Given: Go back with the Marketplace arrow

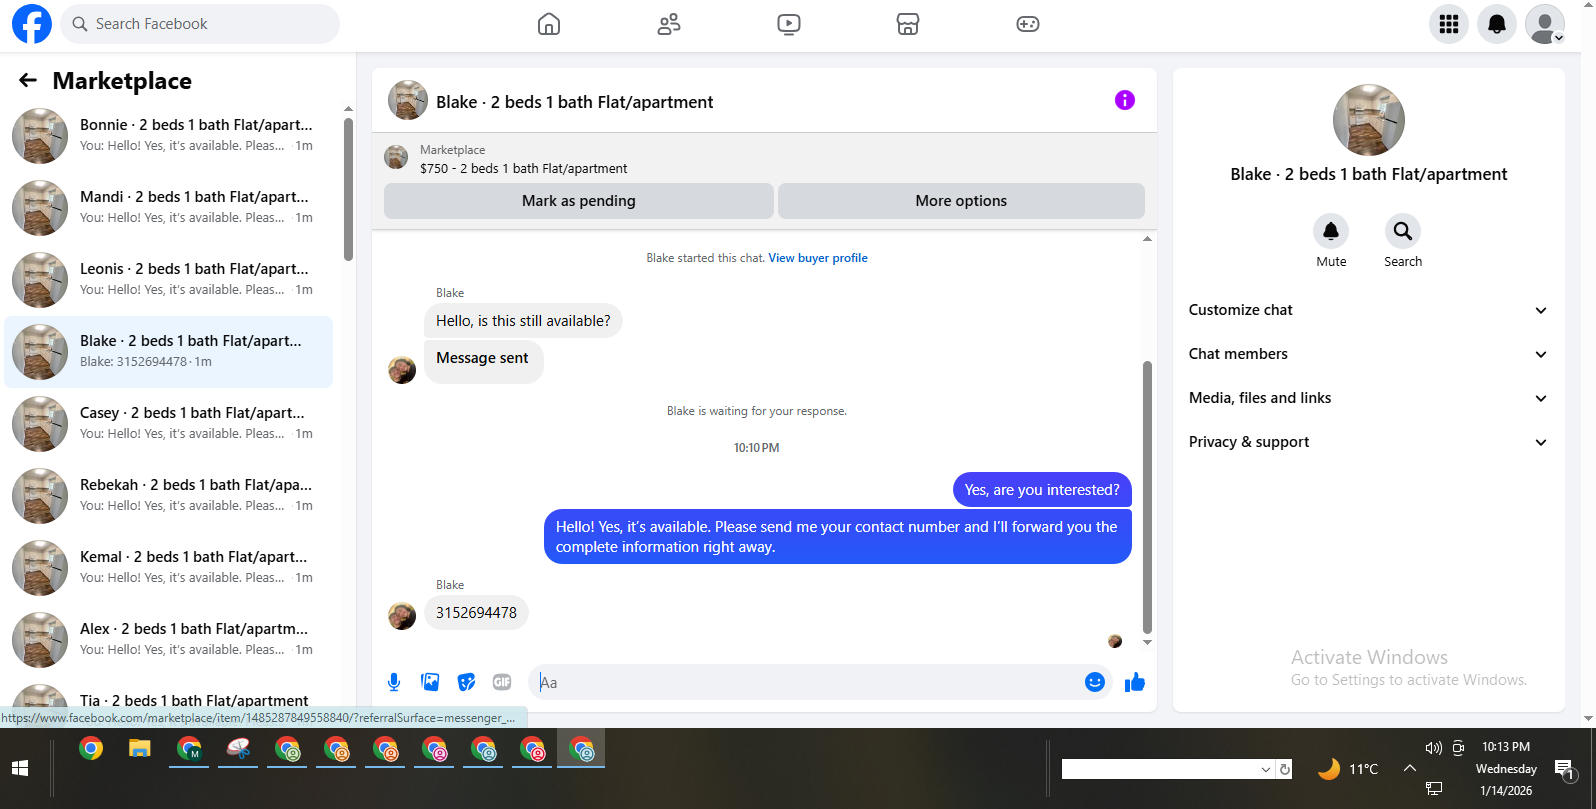Looking at the screenshot, I should [x=28, y=80].
